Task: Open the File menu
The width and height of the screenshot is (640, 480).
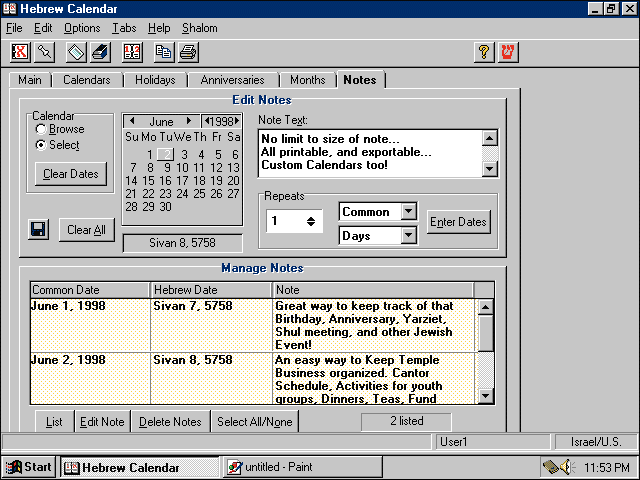Action: click(14, 28)
